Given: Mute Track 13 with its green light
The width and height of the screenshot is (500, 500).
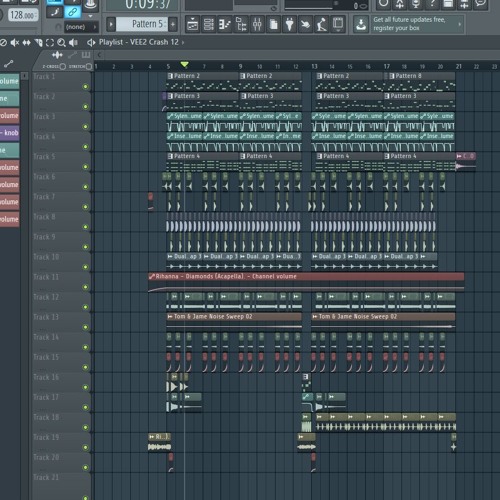Looking at the screenshot, I should [x=86, y=327].
